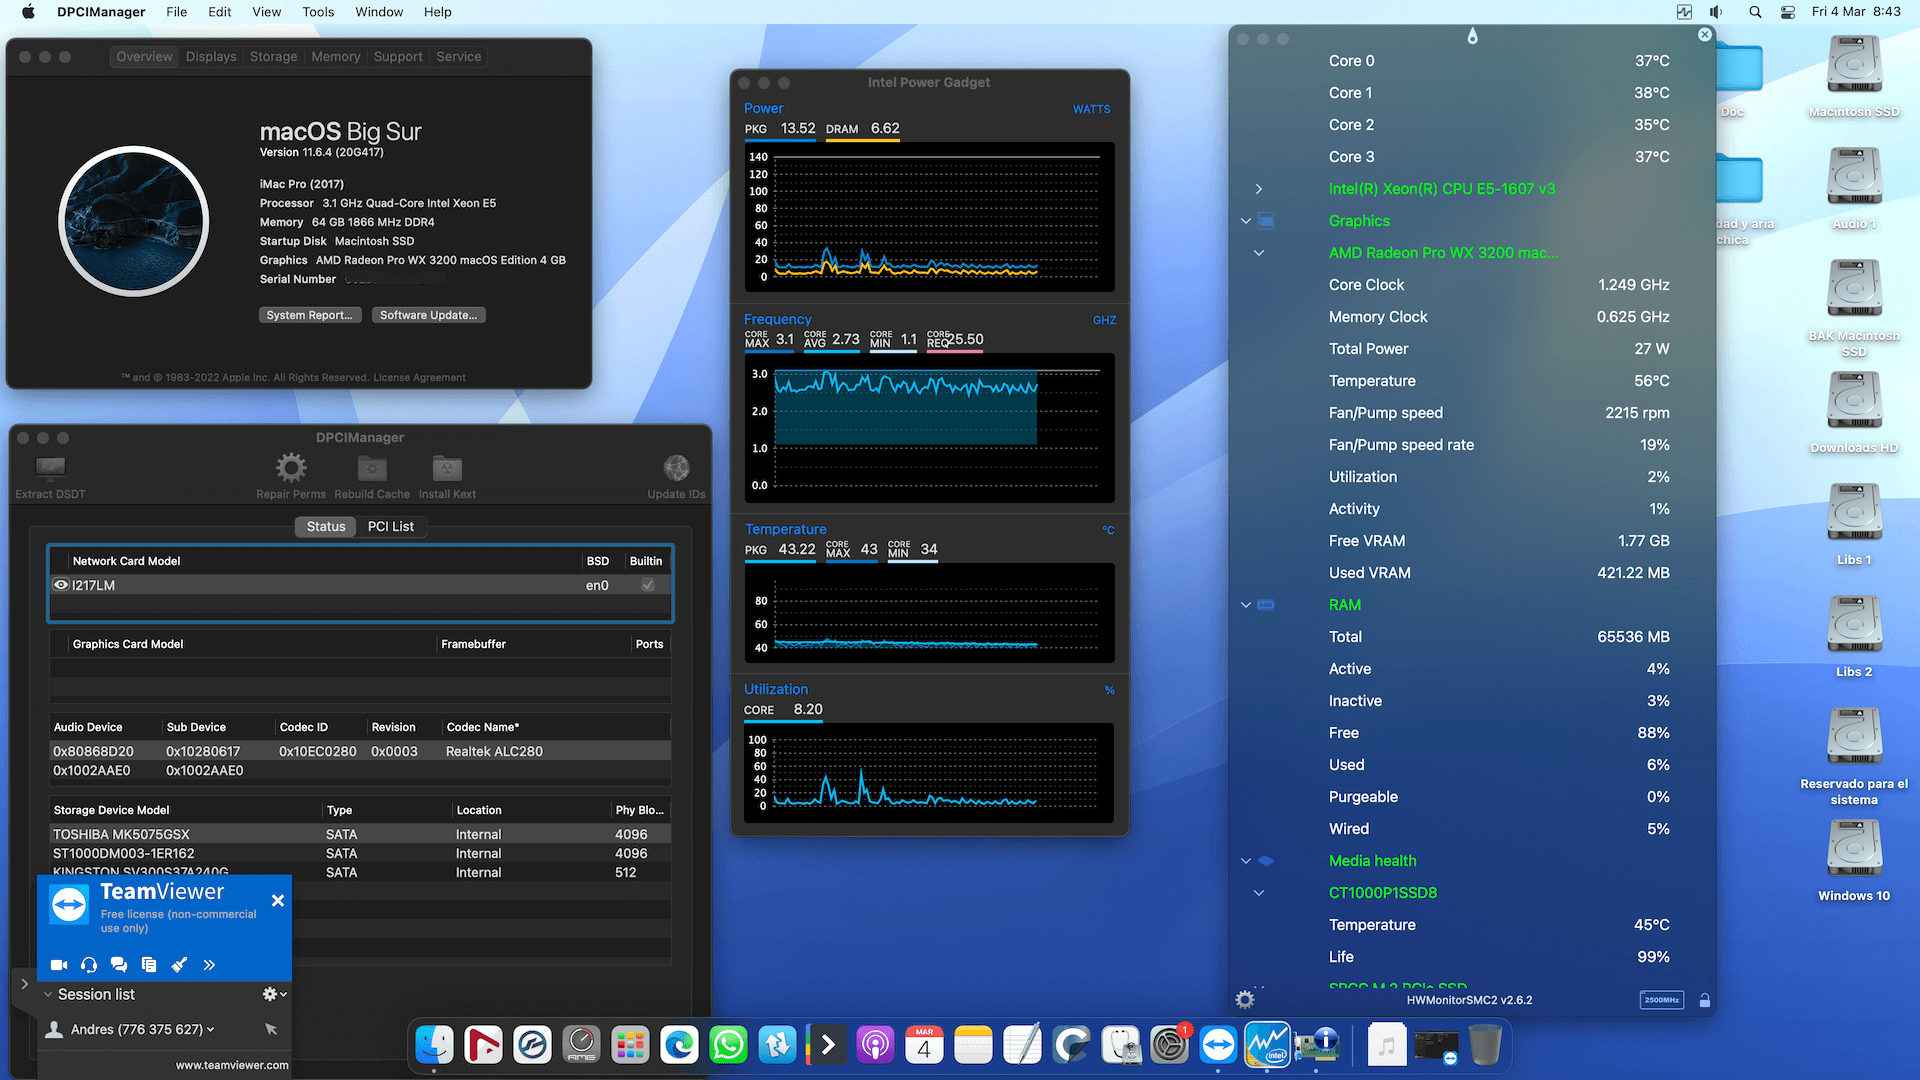Open the RME TotalMix icon in Dock
Screen dimensions: 1920x1080
point(582,1046)
